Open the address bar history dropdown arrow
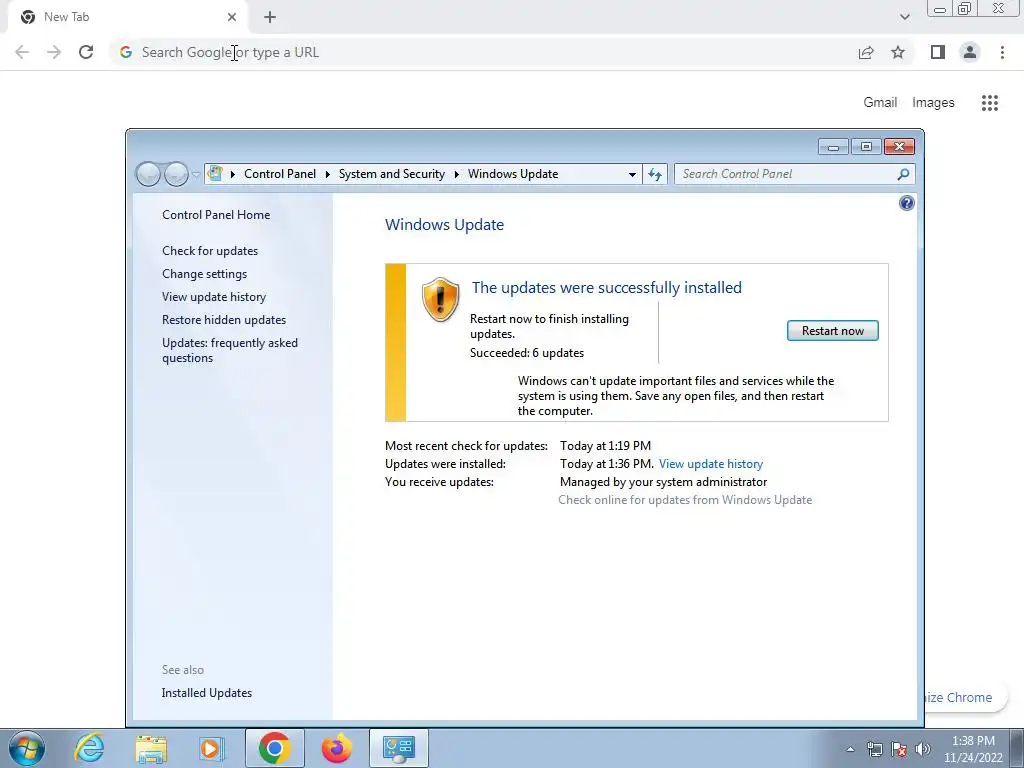This screenshot has height=768, width=1024. click(632, 174)
